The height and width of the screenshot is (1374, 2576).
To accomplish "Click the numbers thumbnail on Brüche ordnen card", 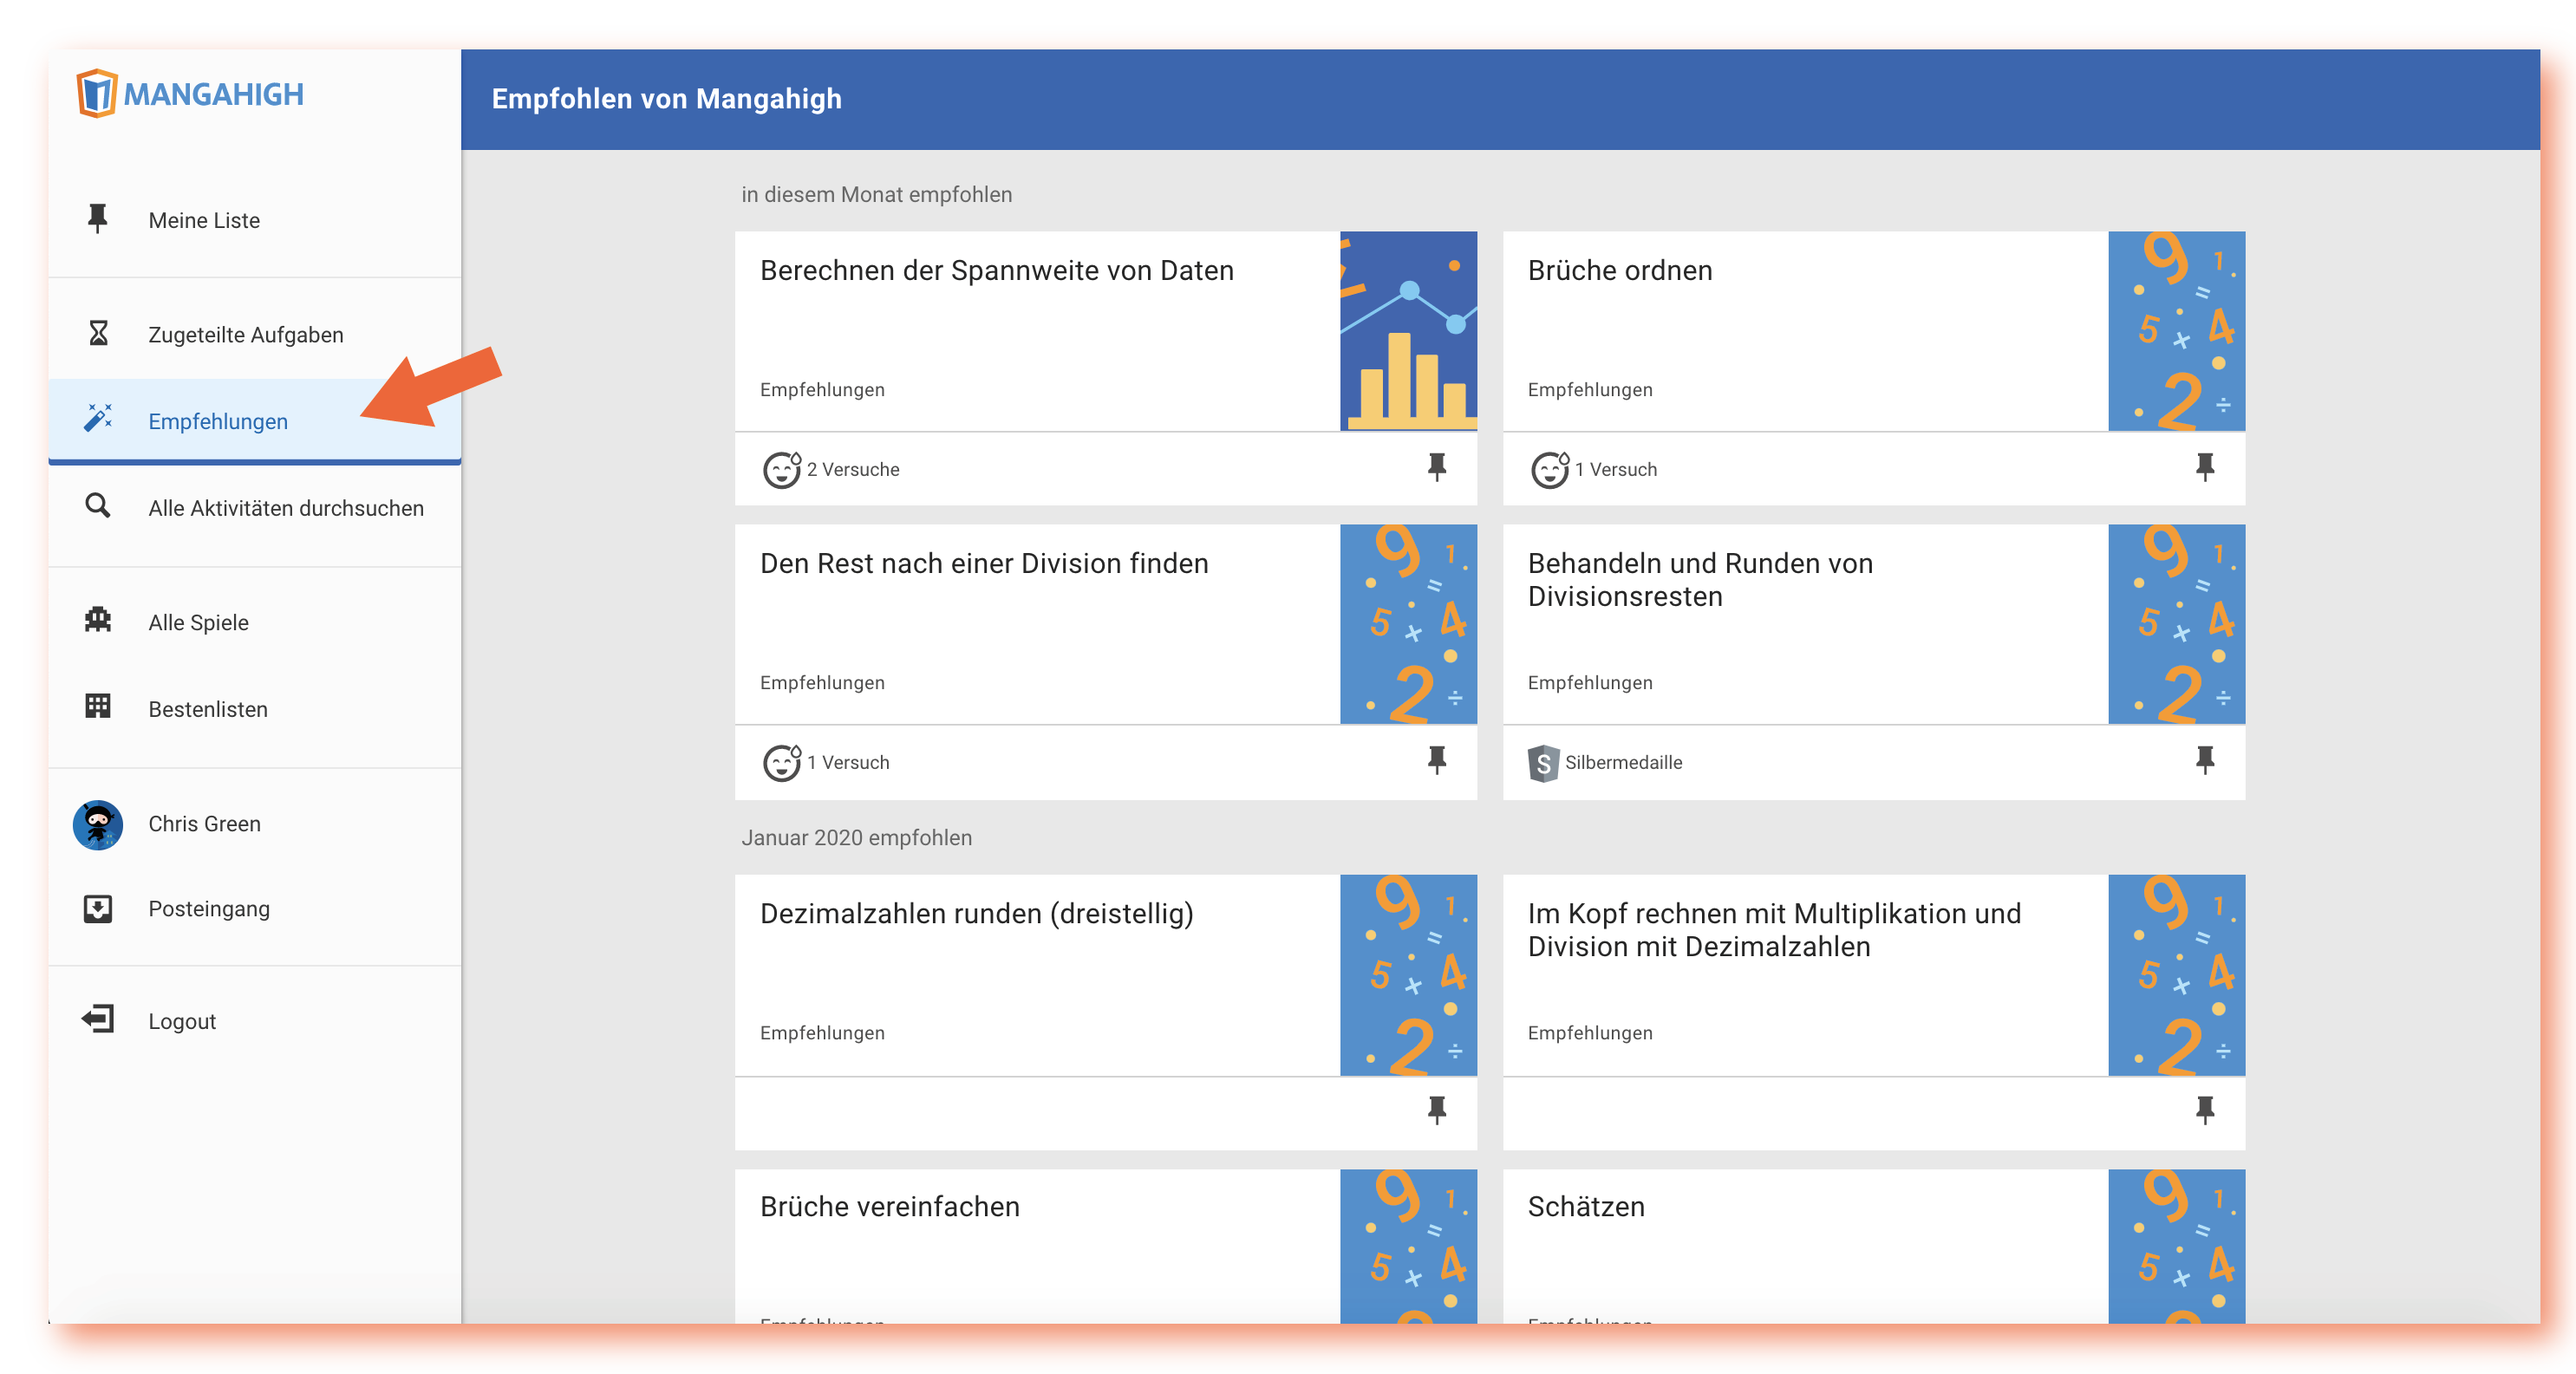I will click(x=2176, y=331).
